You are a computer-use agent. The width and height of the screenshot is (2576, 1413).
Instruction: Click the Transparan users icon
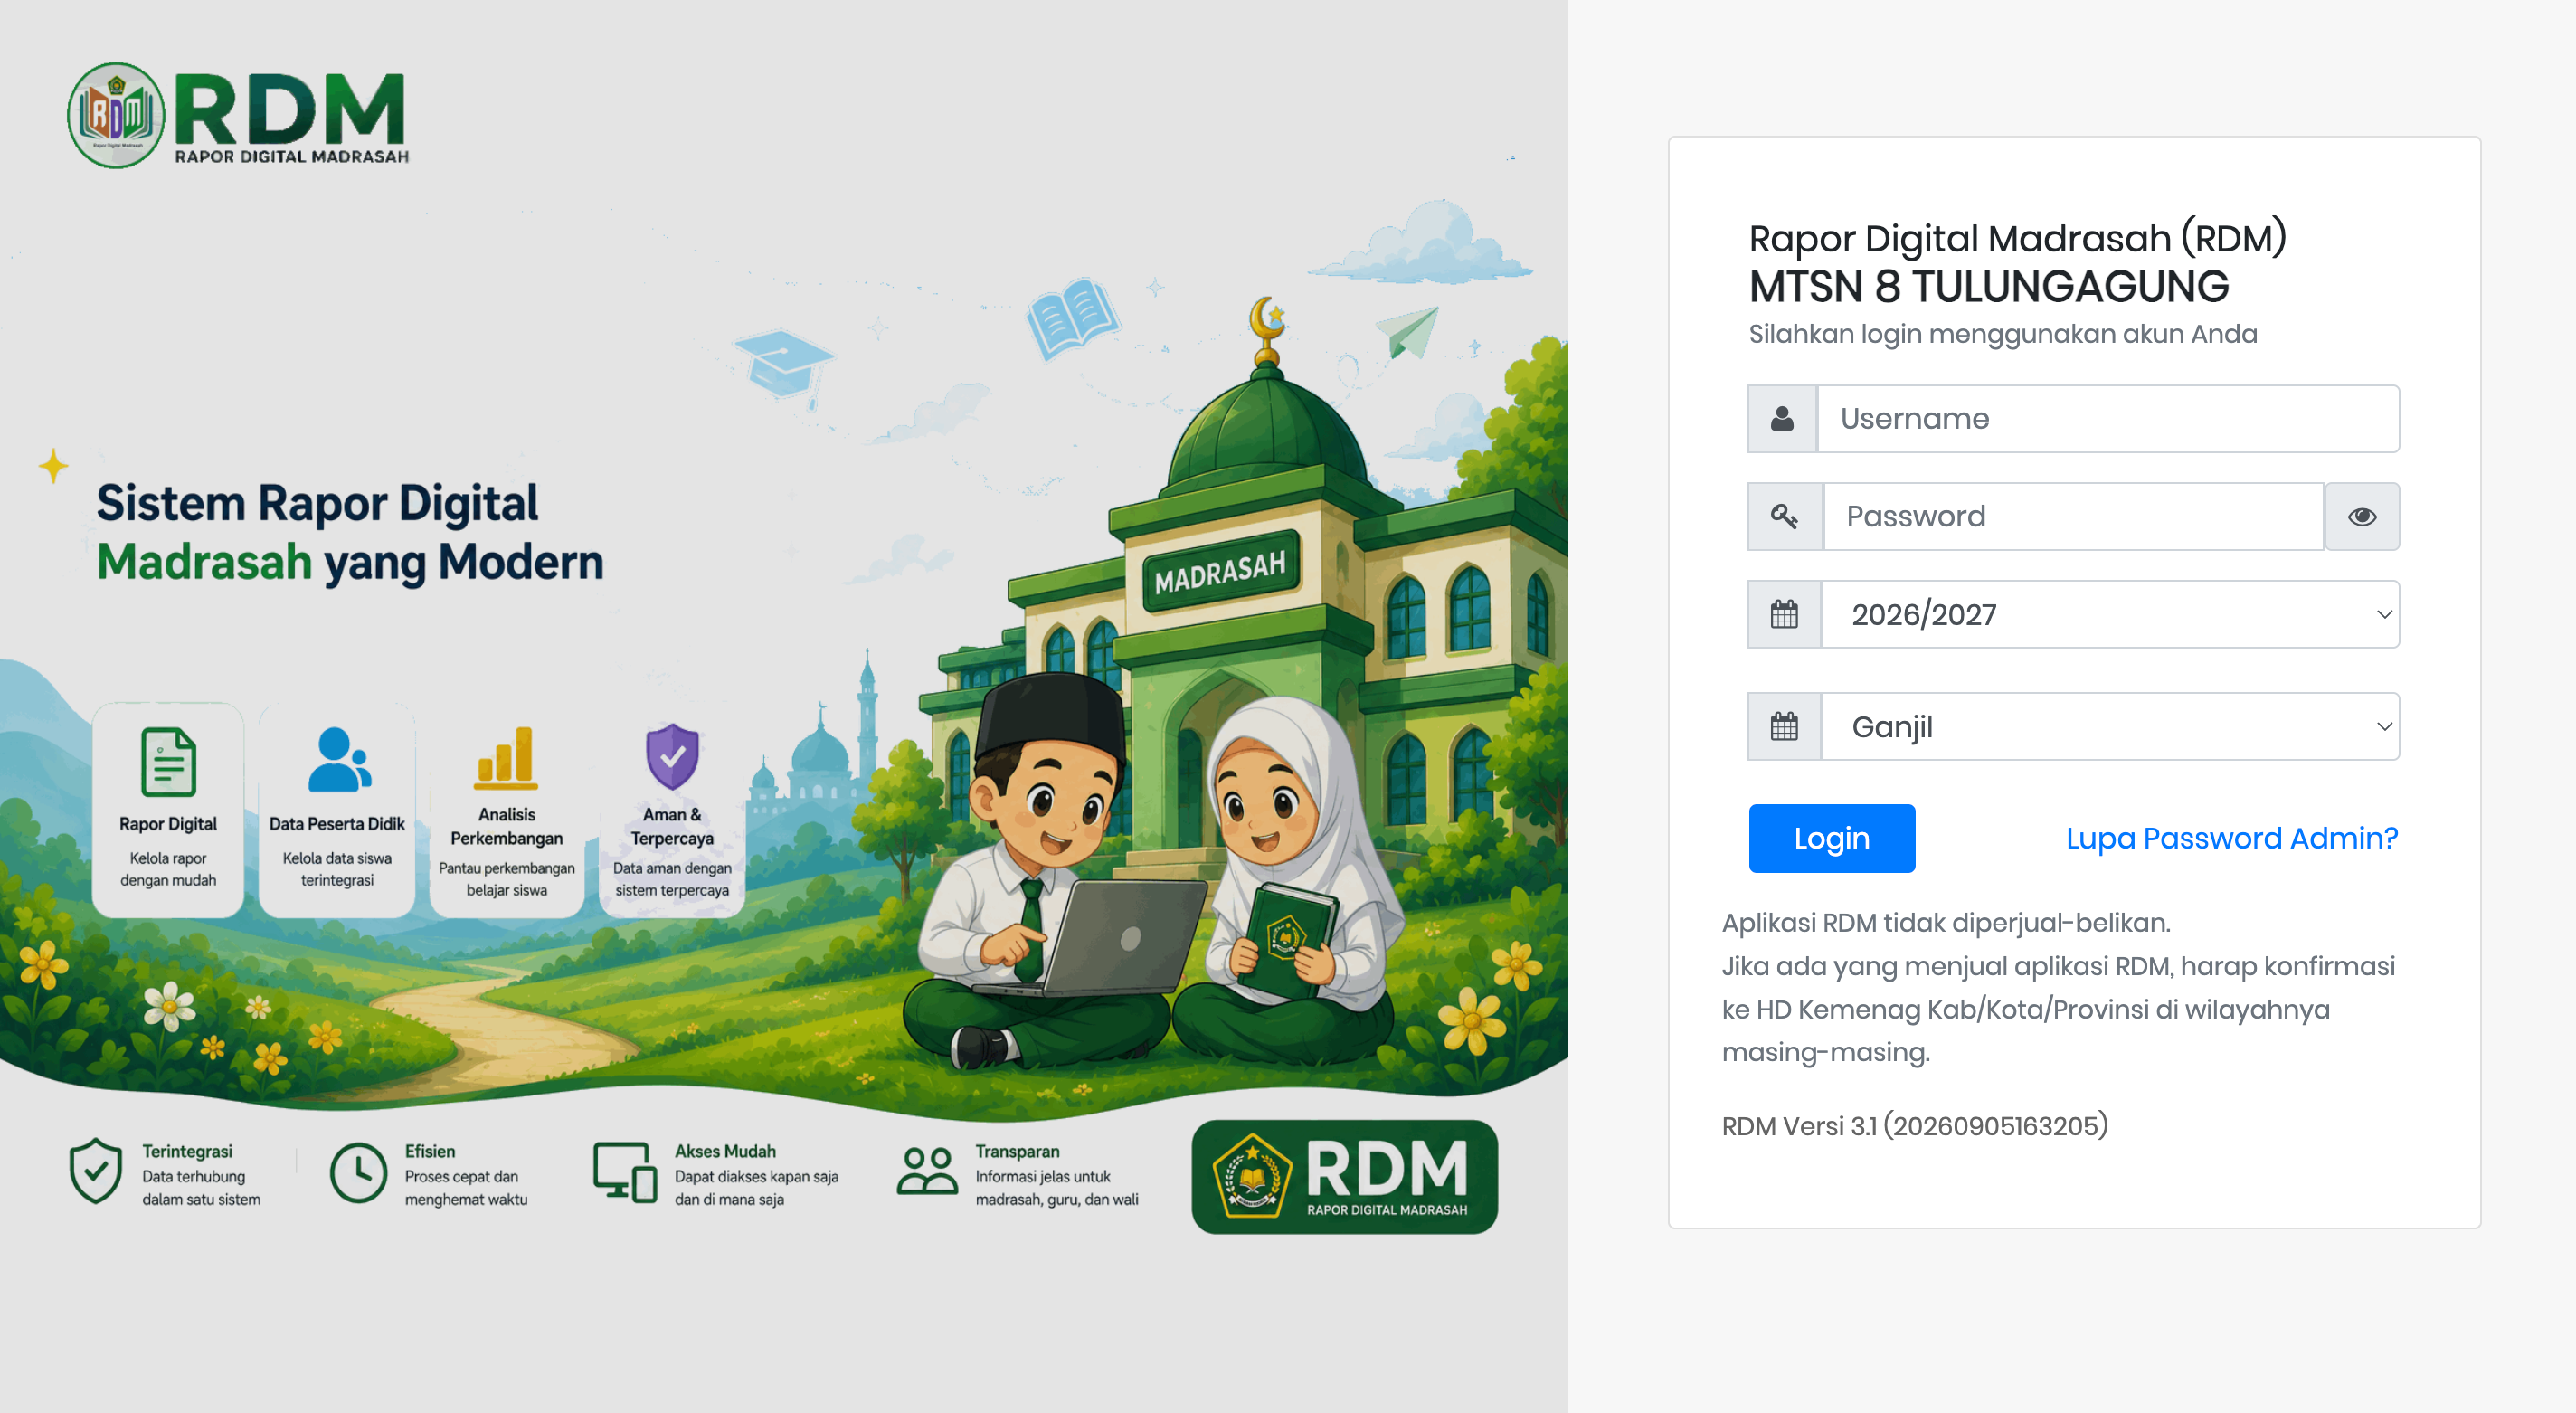(927, 1171)
